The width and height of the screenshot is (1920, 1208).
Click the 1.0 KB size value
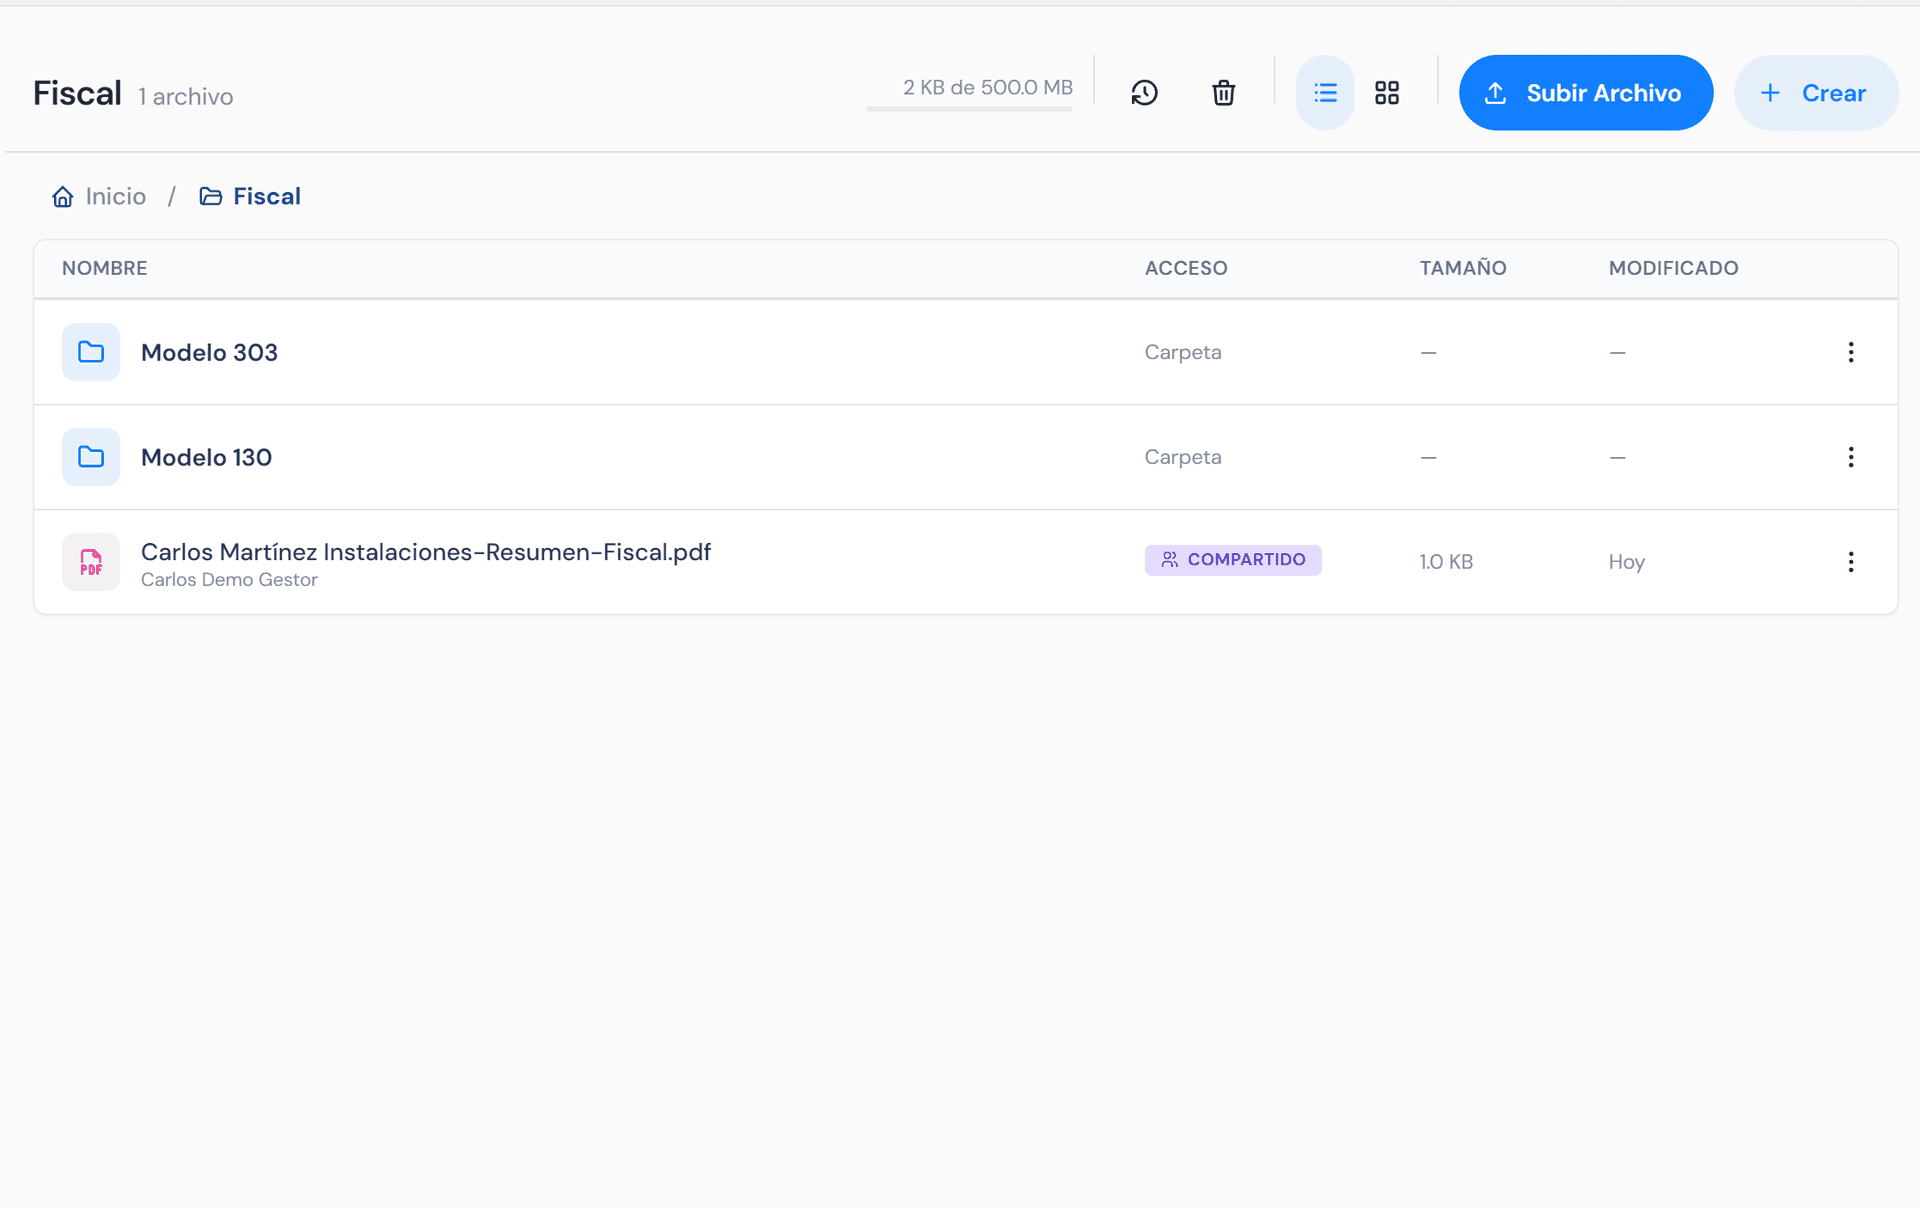(1446, 562)
